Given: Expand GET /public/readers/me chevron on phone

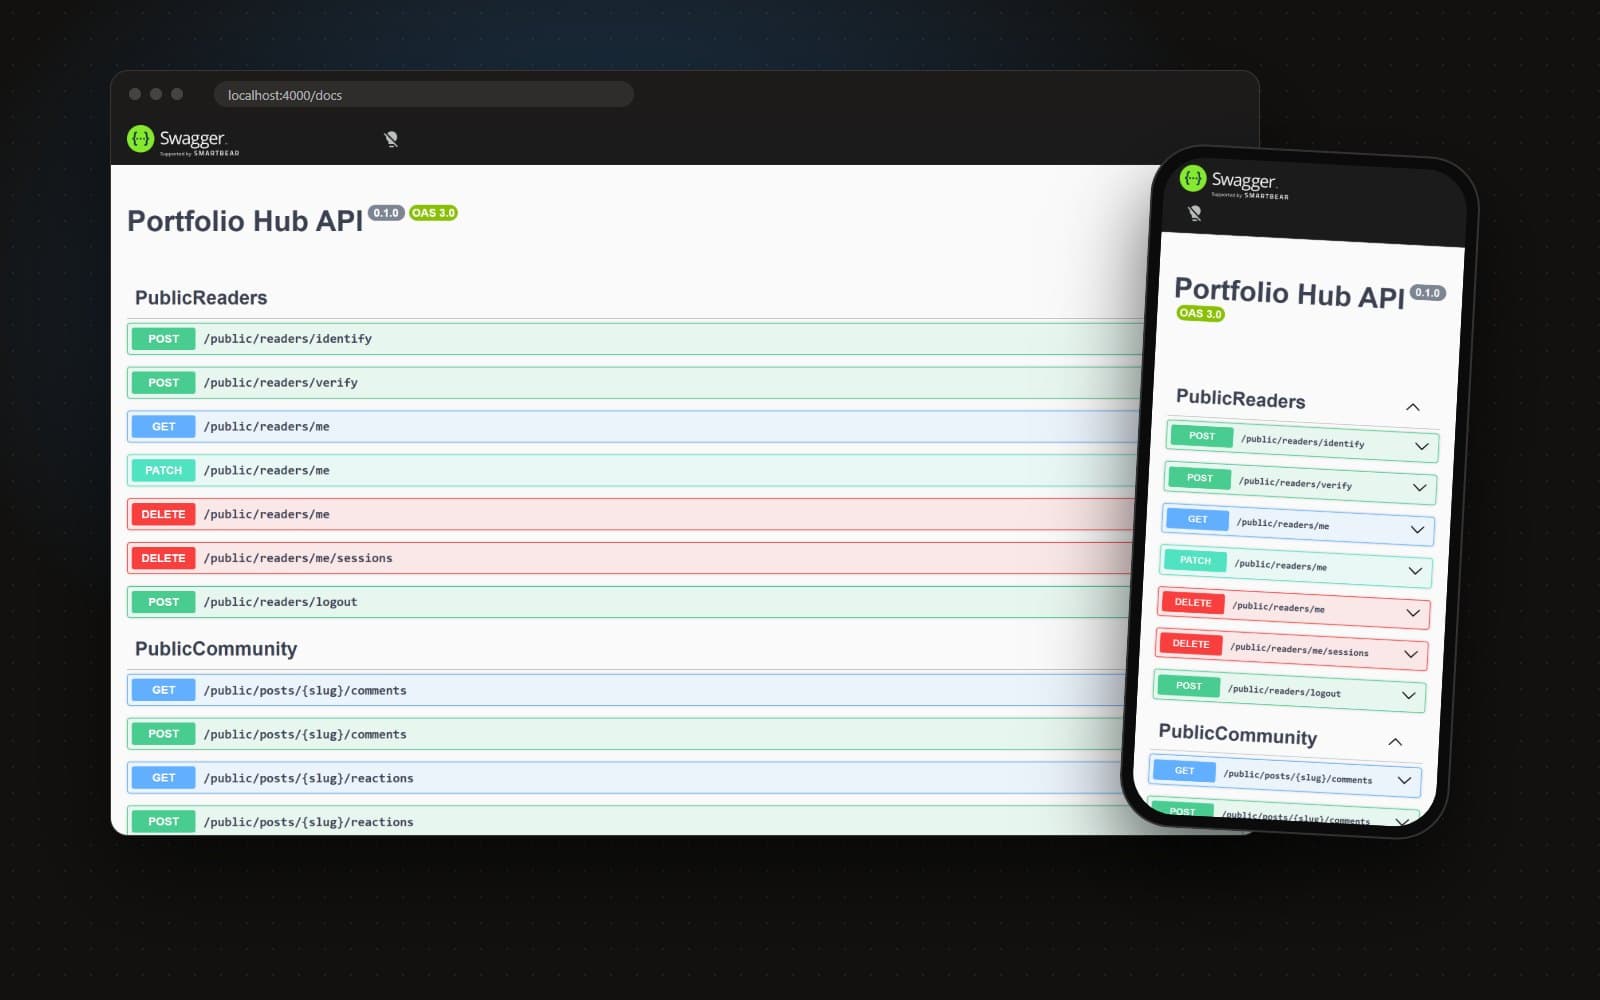Looking at the screenshot, I should coord(1417,530).
